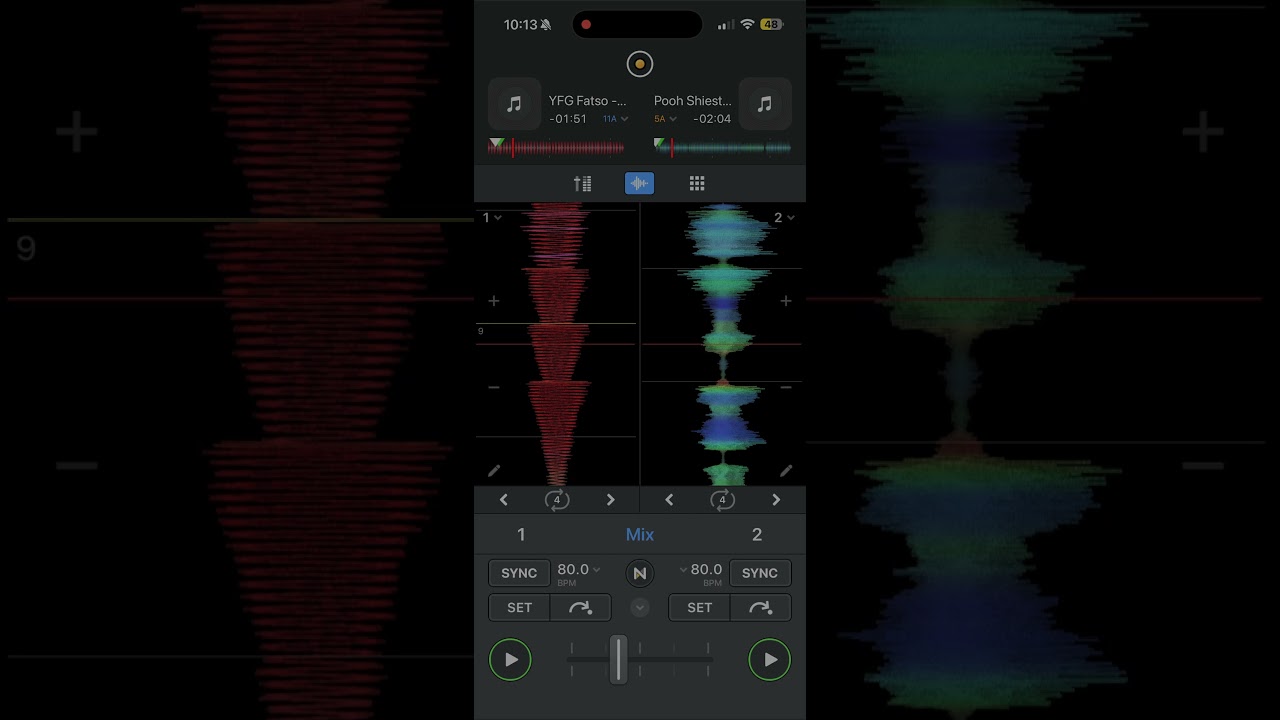Seek in the deck 2 teal overview waveform
This screenshot has height=720, width=1280.
pos(722,148)
